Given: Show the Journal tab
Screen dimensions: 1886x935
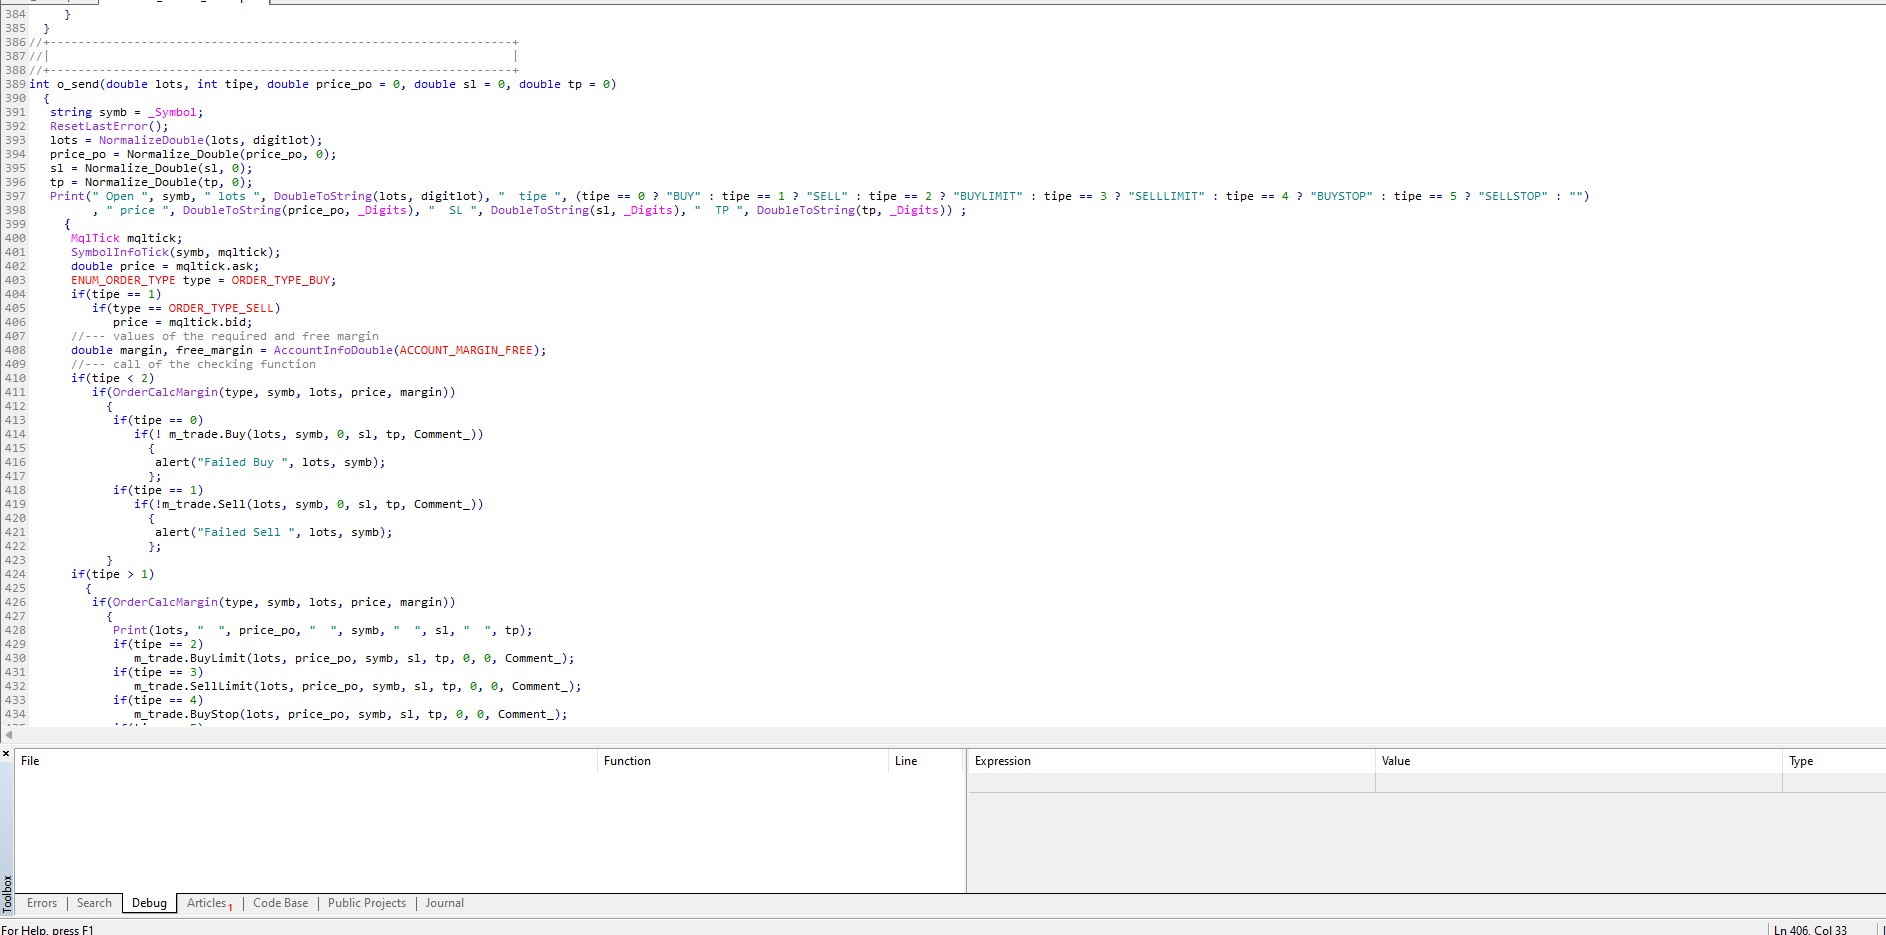Looking at the screenshot, I should pyautogui.click(x=444, y=903).
